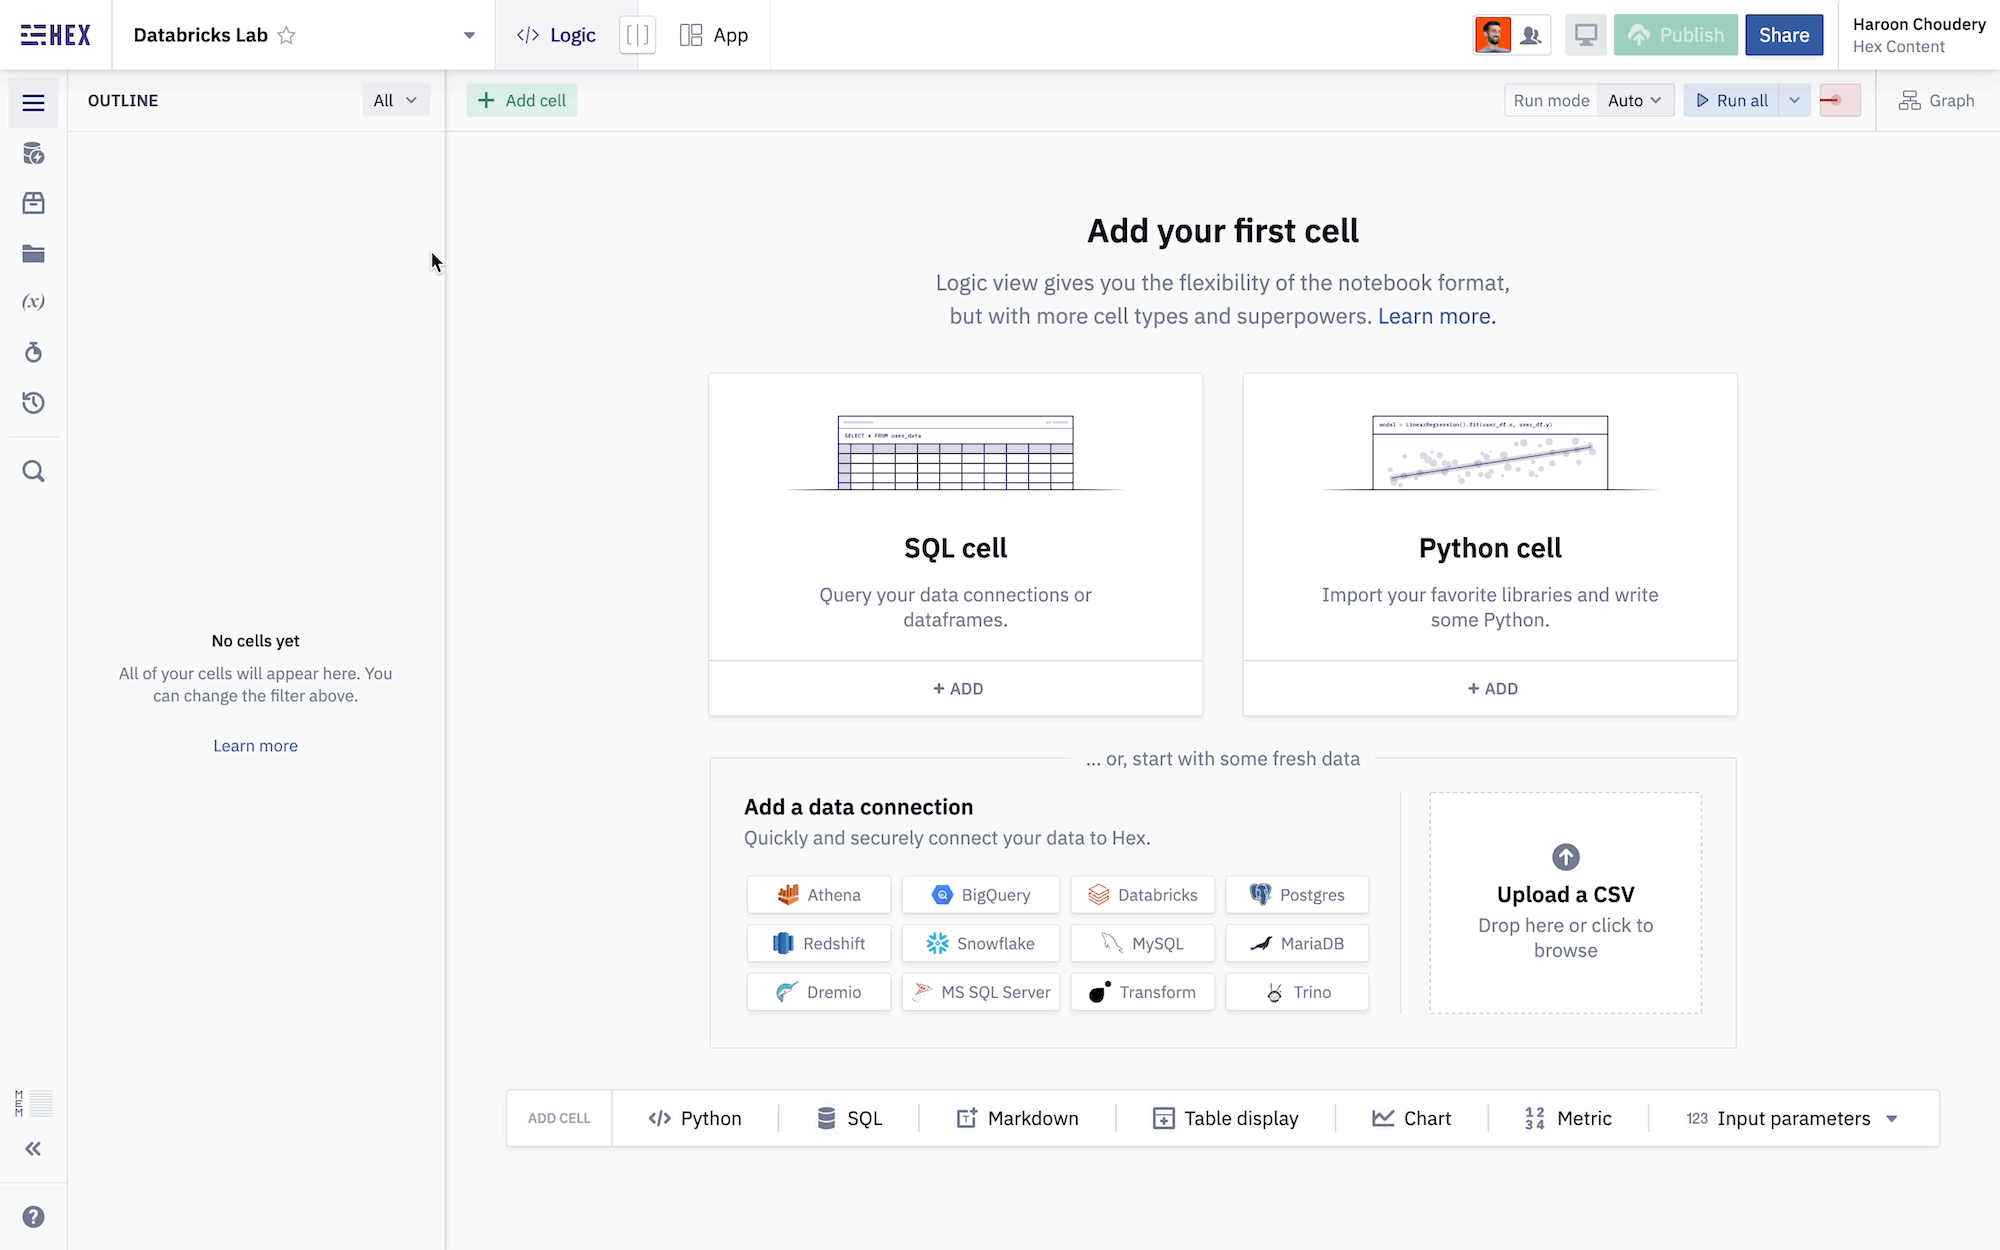This screenshot has width=2000, height=1250.
Task: Toggle the collapse sidebar chevron
Action: pos(32,1149)
